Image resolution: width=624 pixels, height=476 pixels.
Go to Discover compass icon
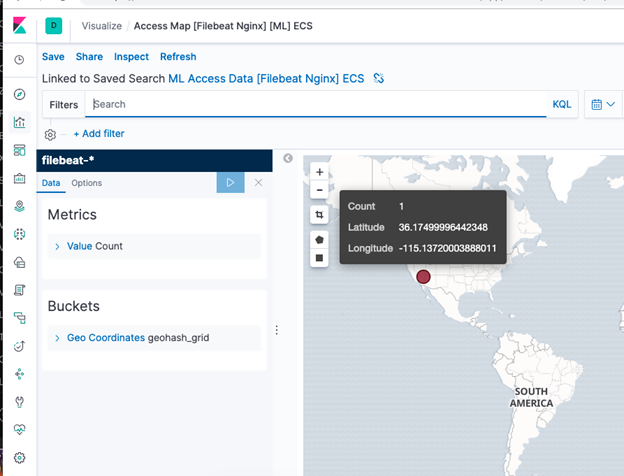[19, 94]
